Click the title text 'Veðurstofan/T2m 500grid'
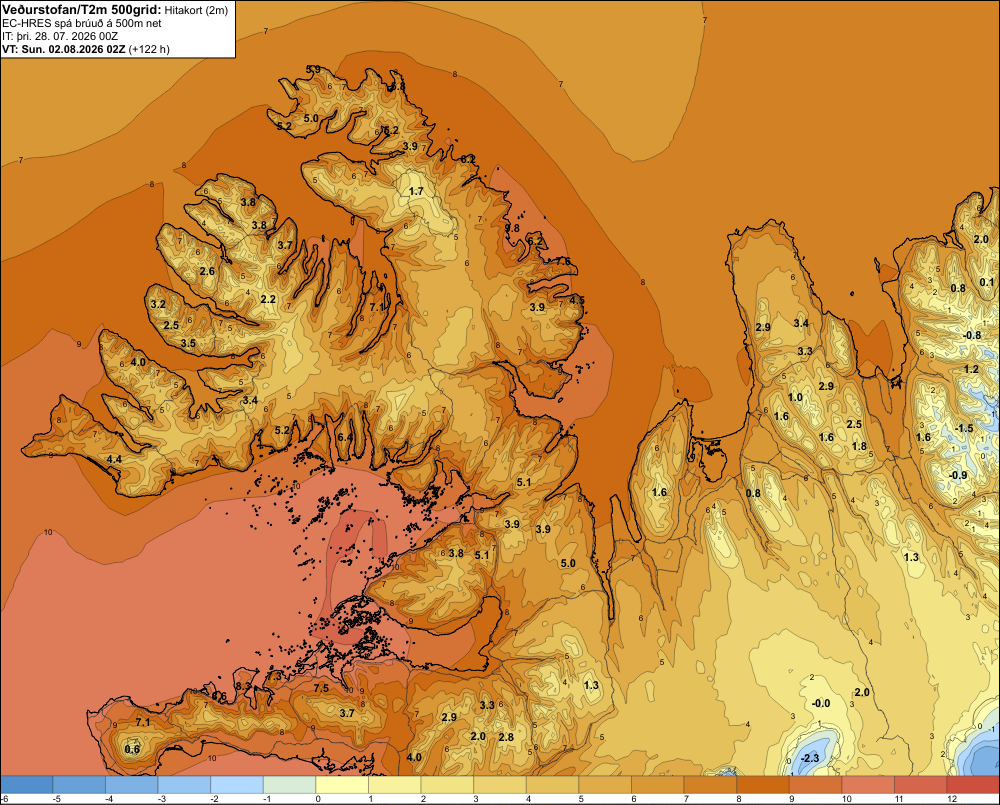The width and height of the screenshot is (1000, 805). click(82, 9)
